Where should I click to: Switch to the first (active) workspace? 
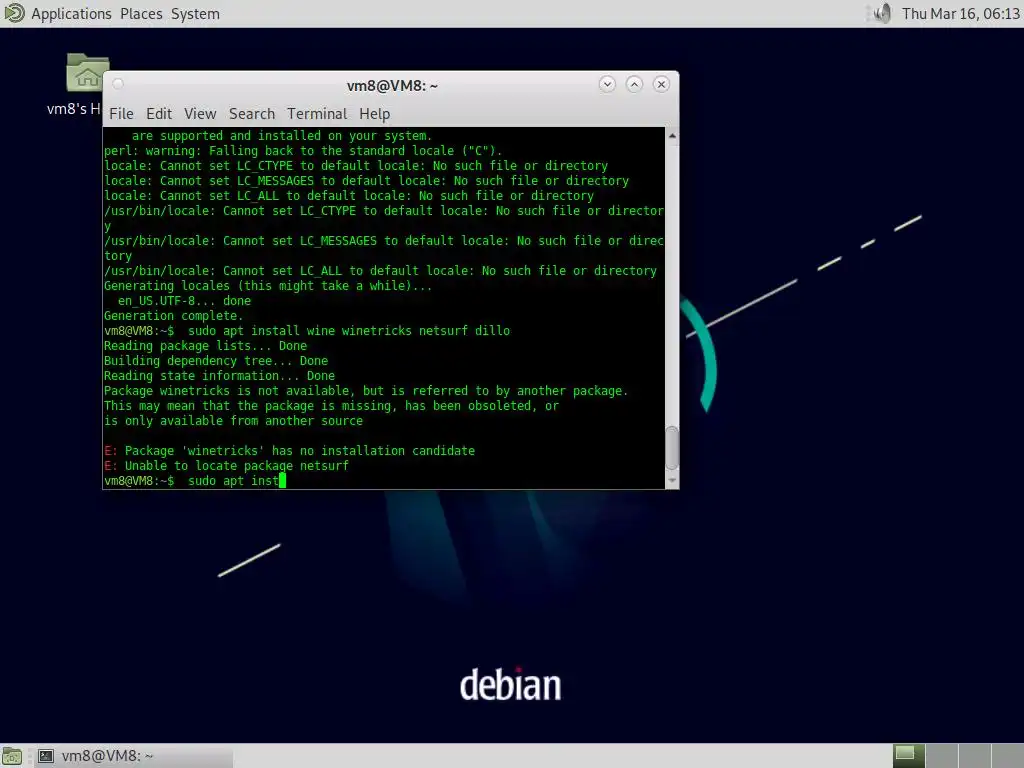click(908, 756)
